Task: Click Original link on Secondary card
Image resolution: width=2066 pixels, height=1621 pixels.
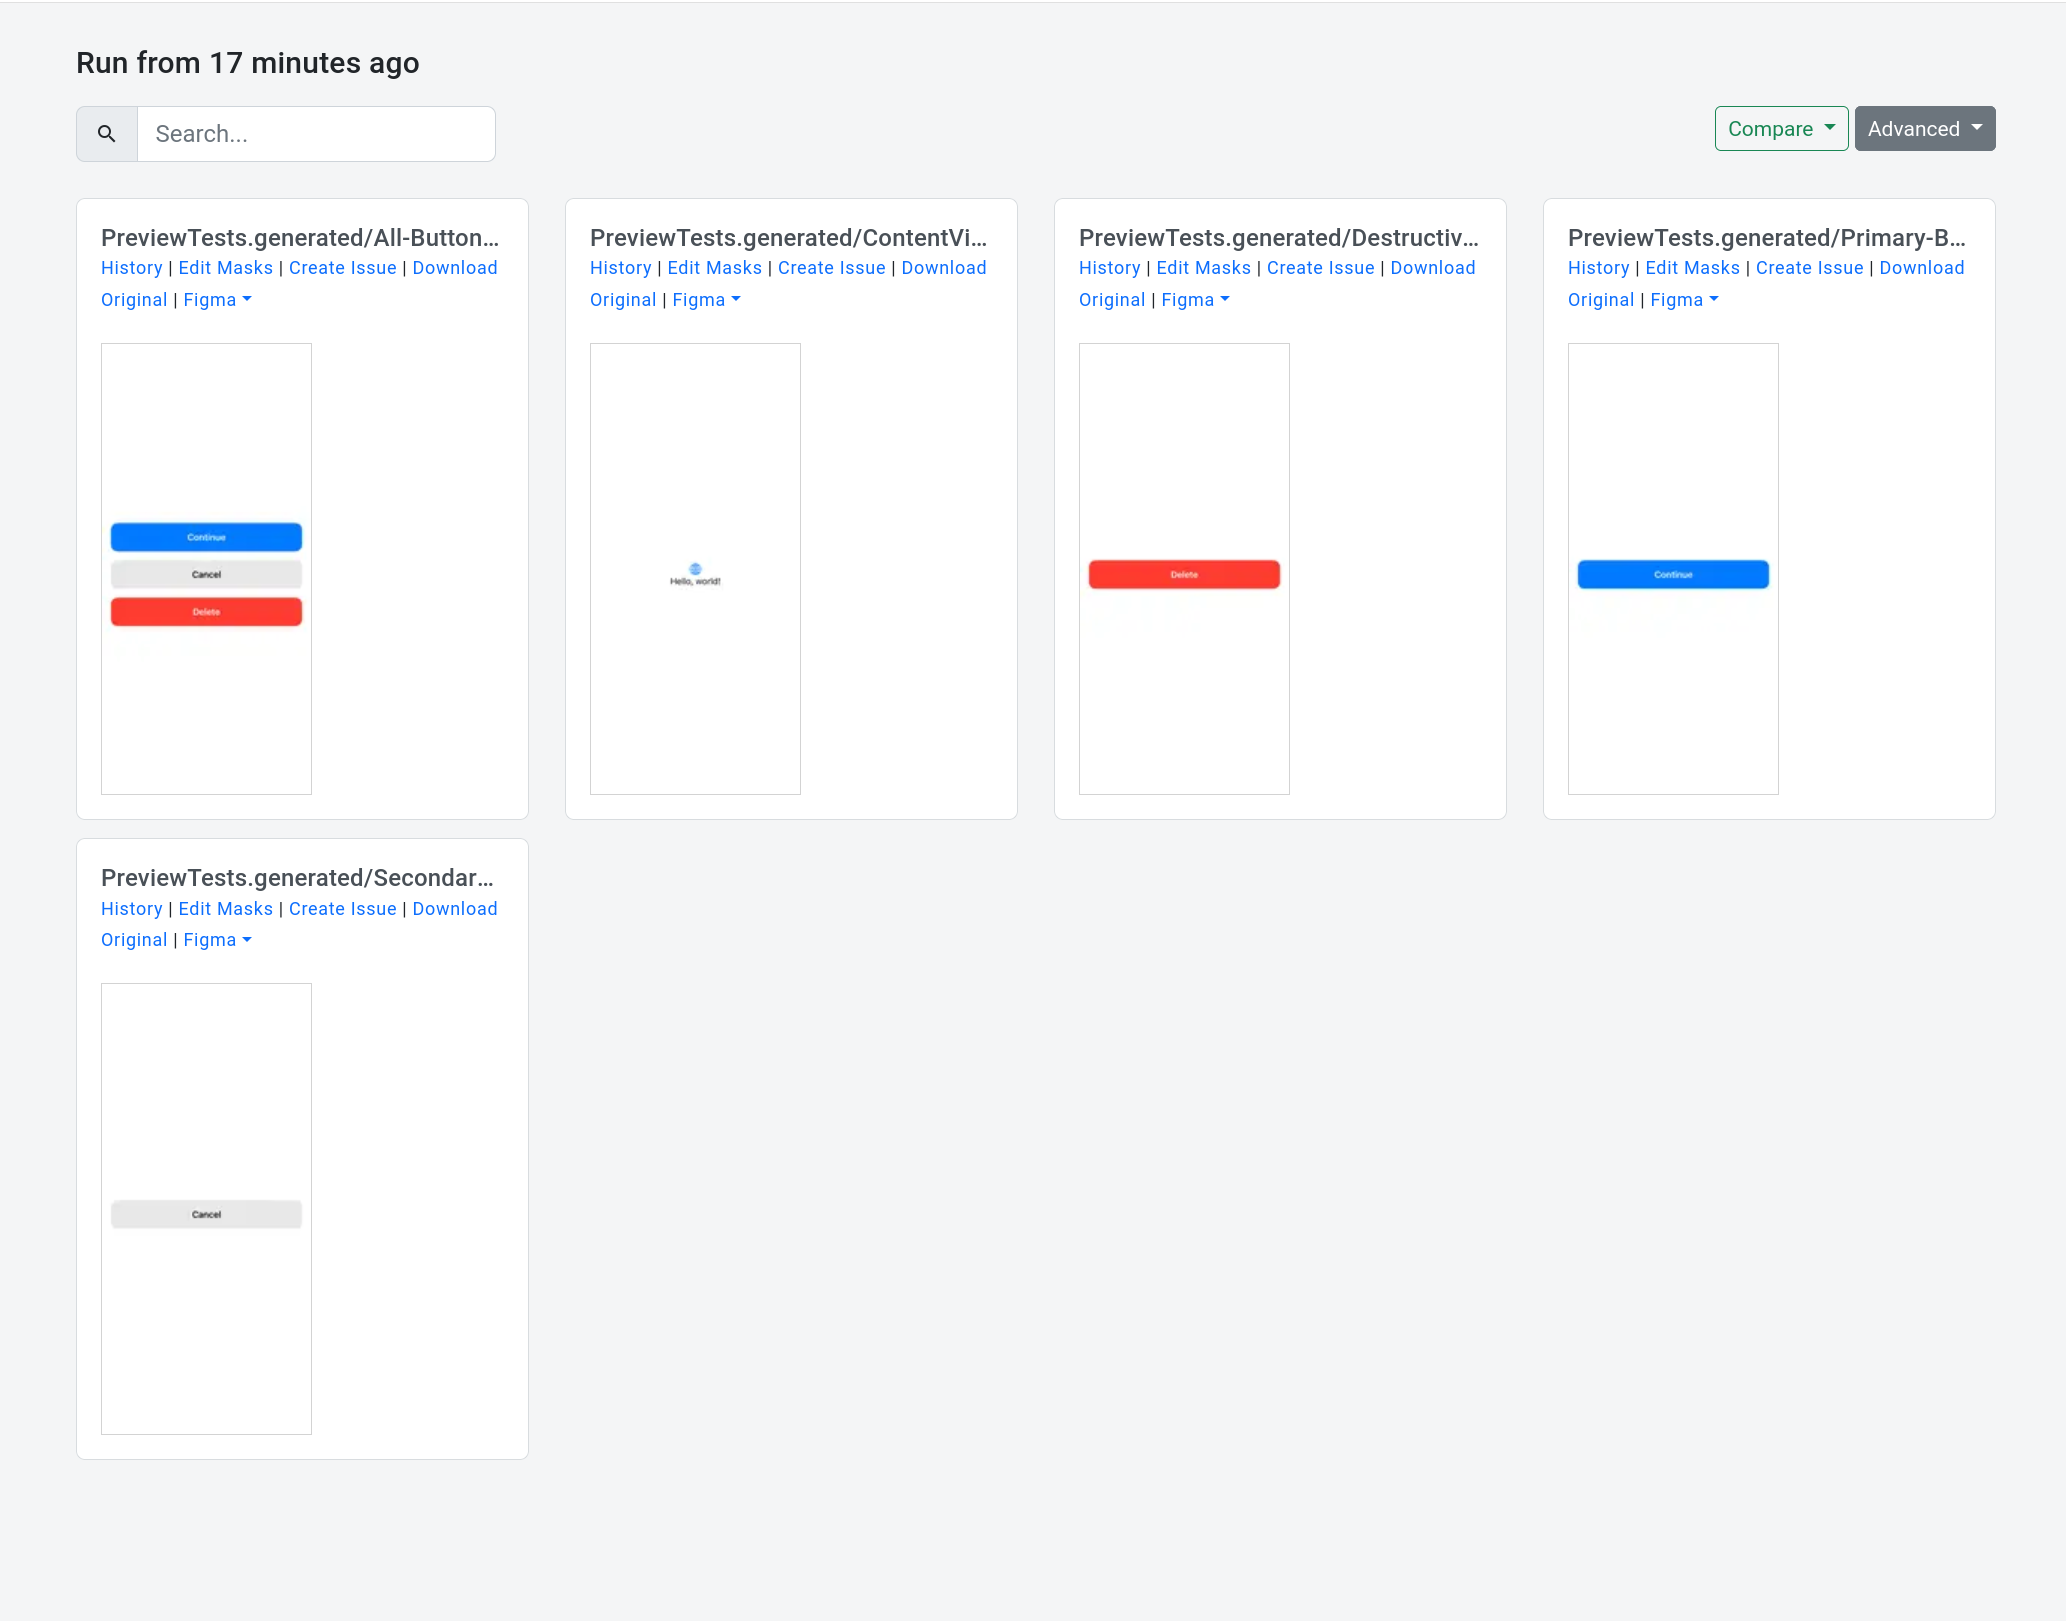Action: [x=134, y=940]
